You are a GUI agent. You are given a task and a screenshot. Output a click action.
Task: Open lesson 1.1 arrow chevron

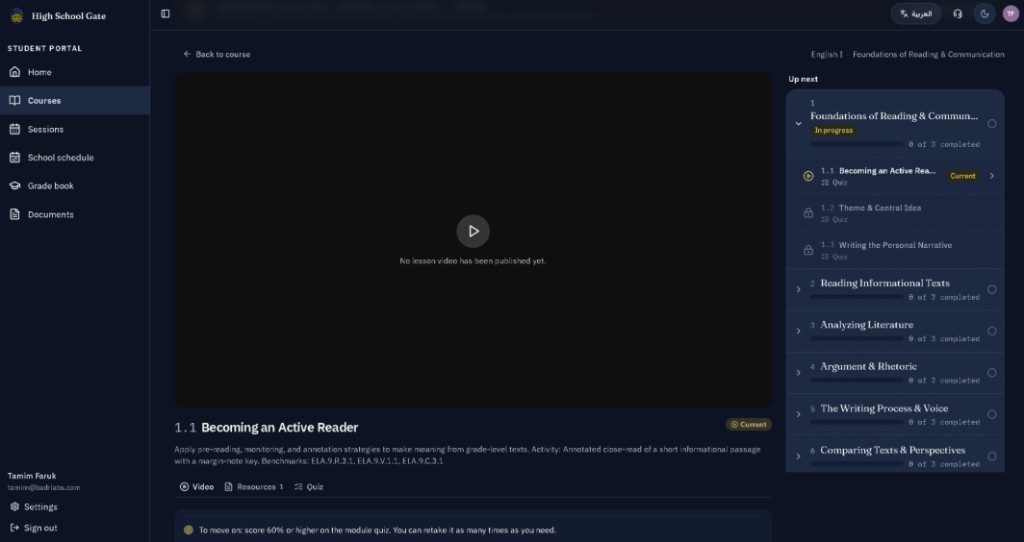(x=992, y=176)
